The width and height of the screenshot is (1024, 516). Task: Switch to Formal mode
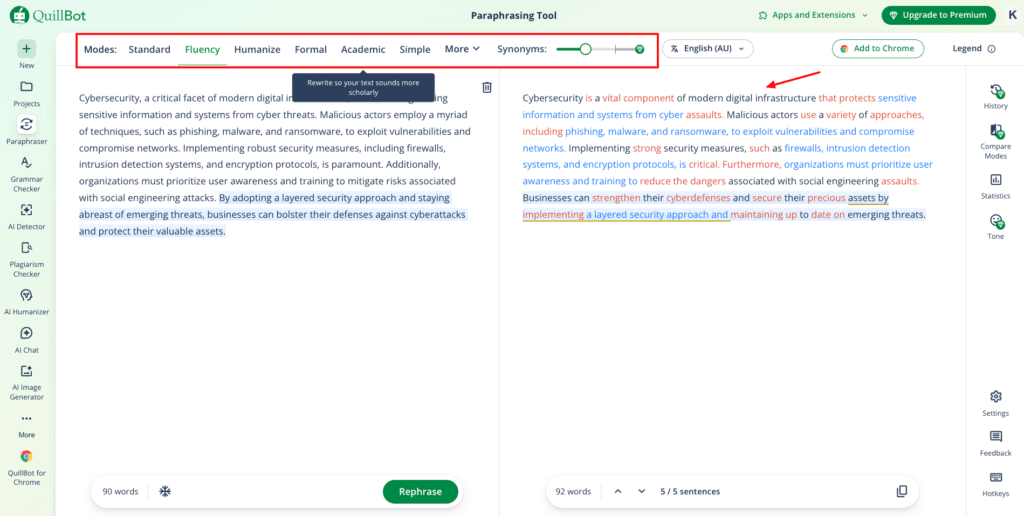click(311, 49)
